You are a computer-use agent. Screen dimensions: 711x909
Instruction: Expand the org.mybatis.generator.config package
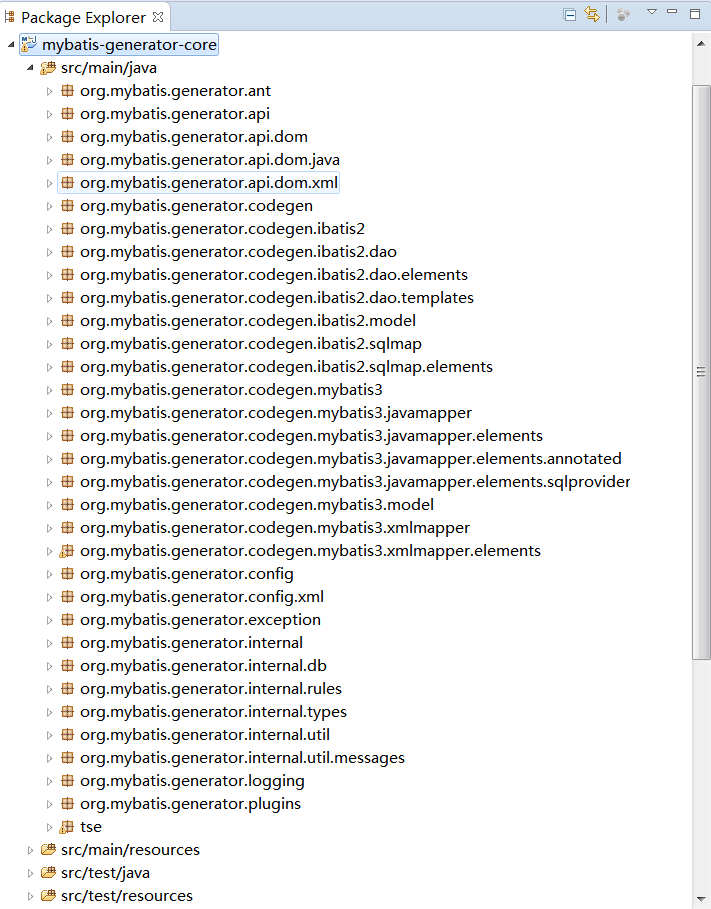click(49, 574)
